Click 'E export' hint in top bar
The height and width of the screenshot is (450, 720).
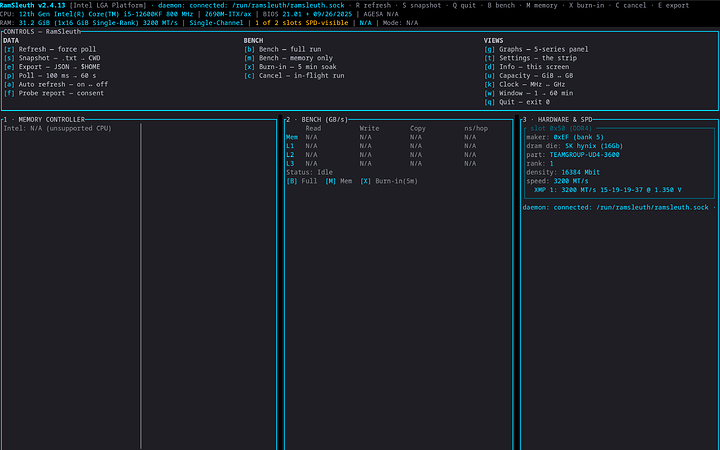tap(673, 6)
